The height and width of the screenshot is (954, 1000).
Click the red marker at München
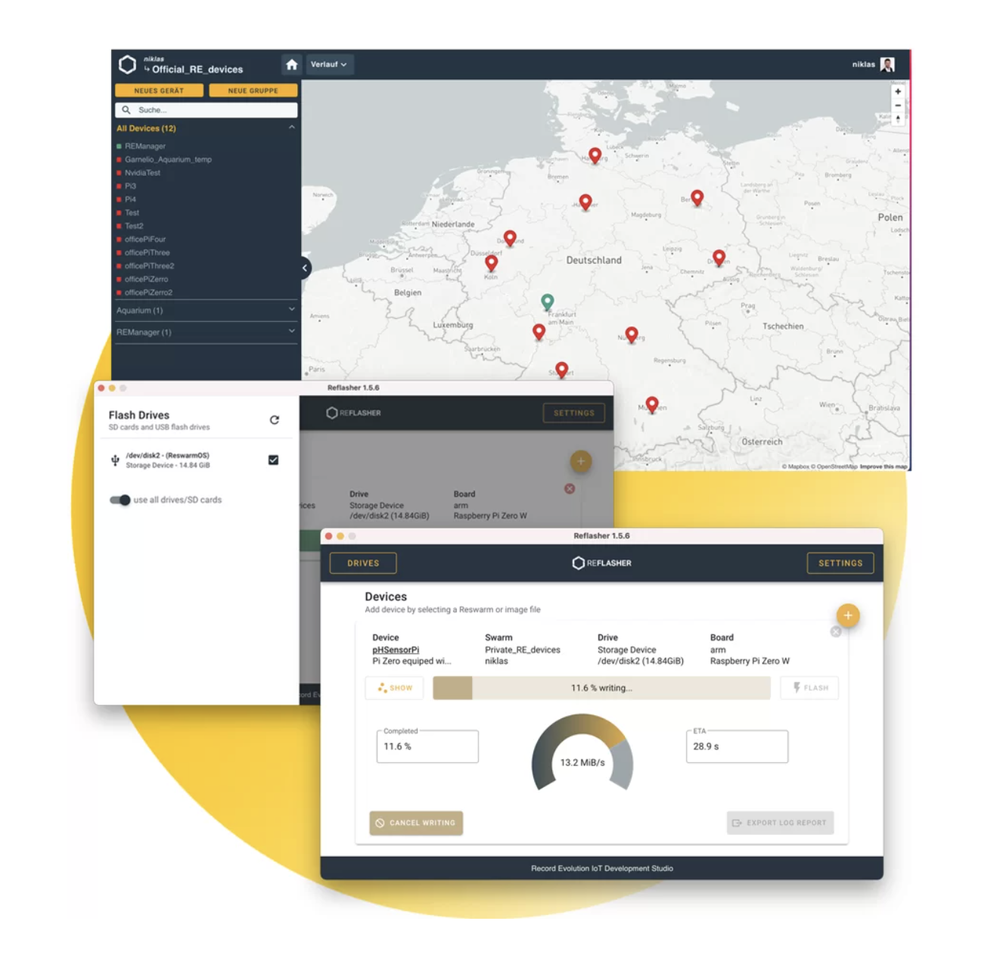652,404
